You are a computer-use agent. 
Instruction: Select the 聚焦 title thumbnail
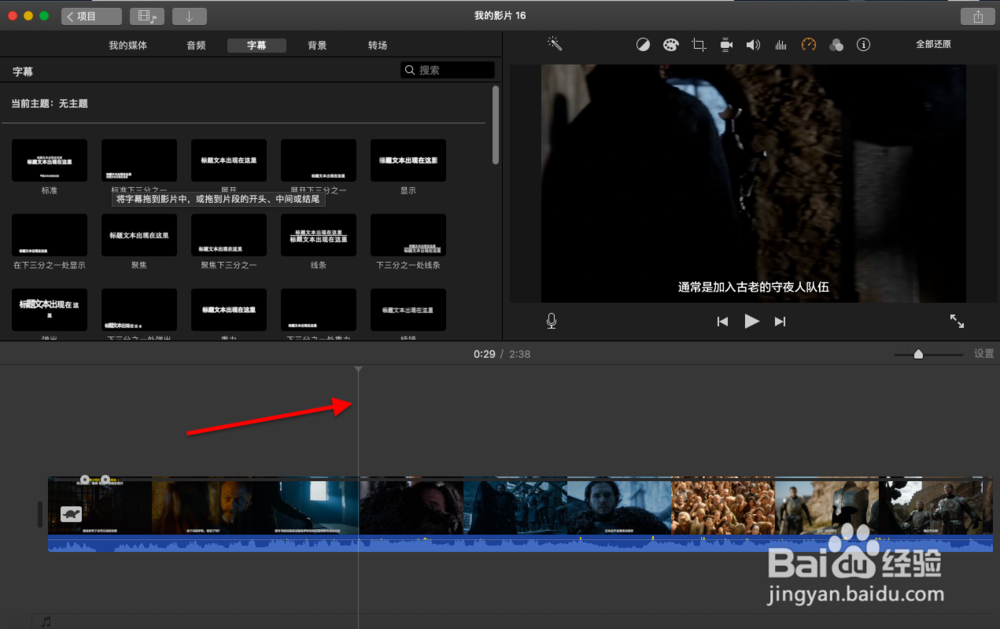click(x=139, y=235)
